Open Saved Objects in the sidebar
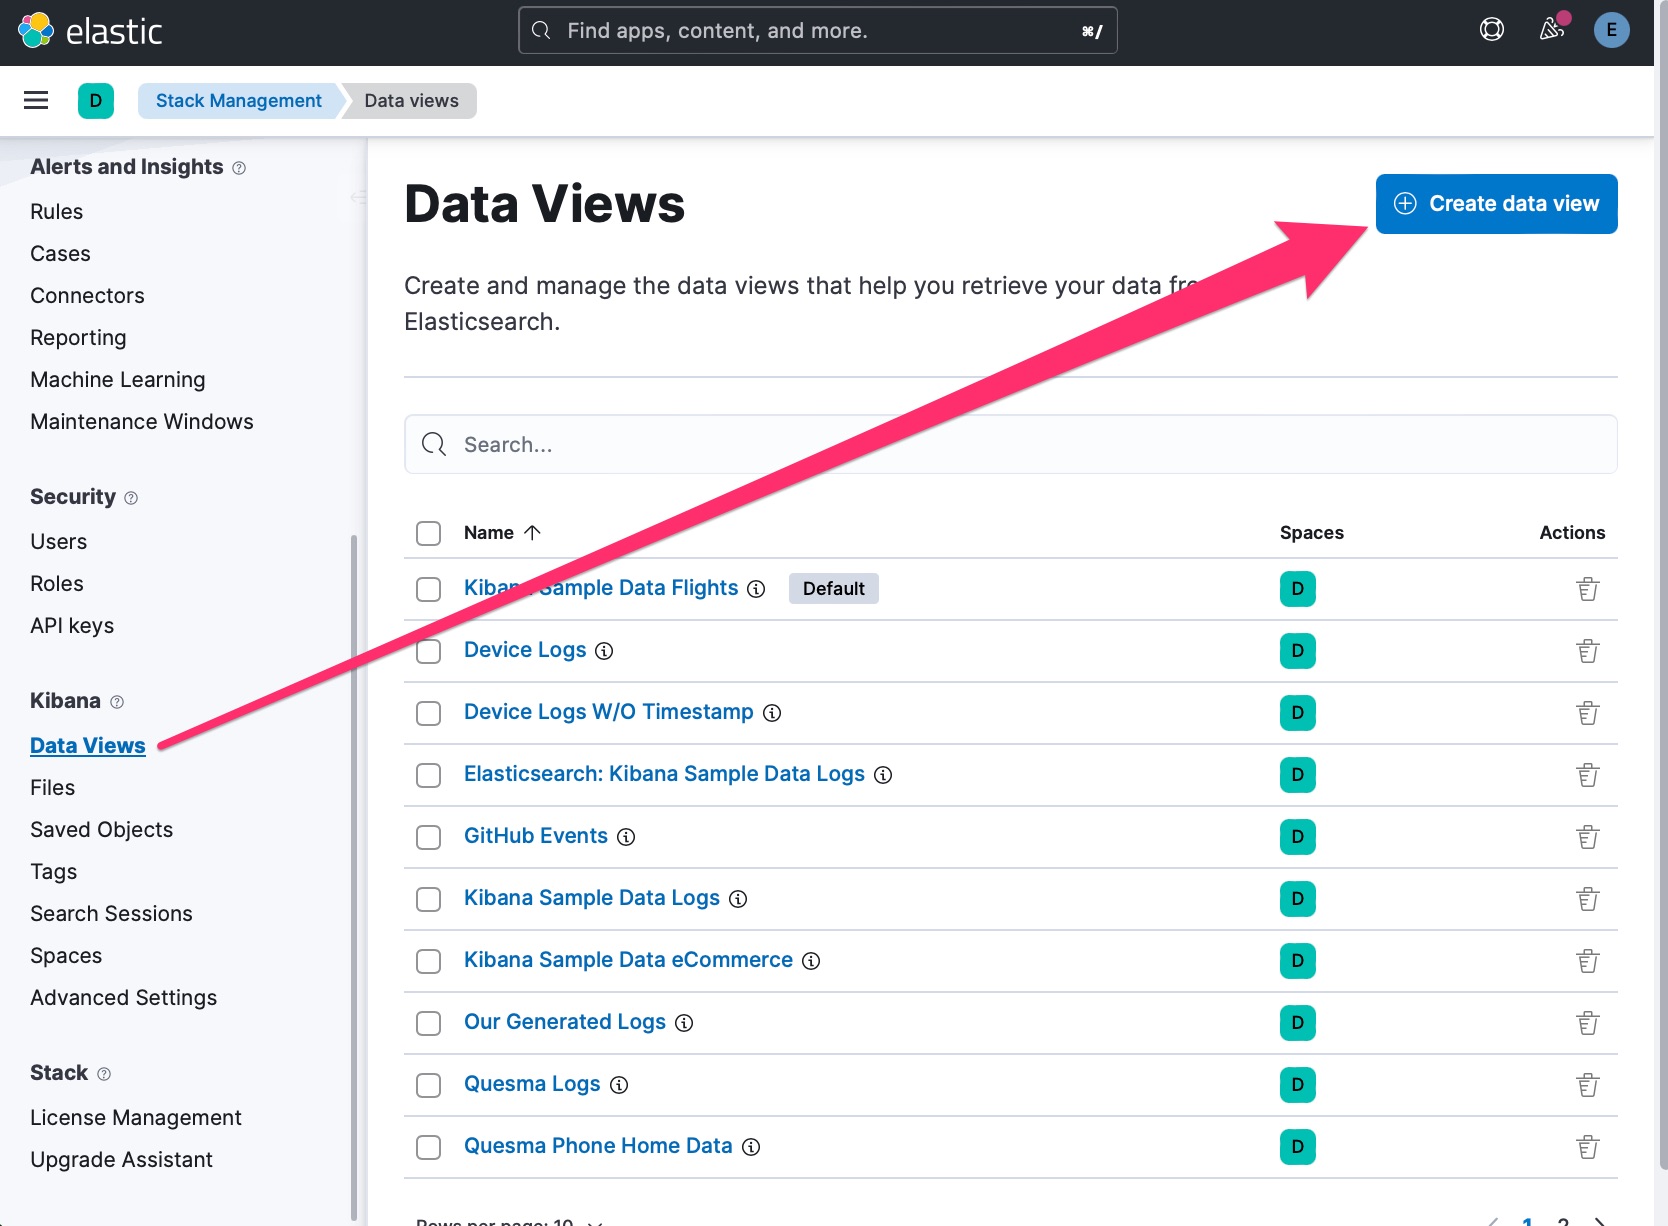The height and width of the screenshot is (1226, 1668). pos(101,829)
